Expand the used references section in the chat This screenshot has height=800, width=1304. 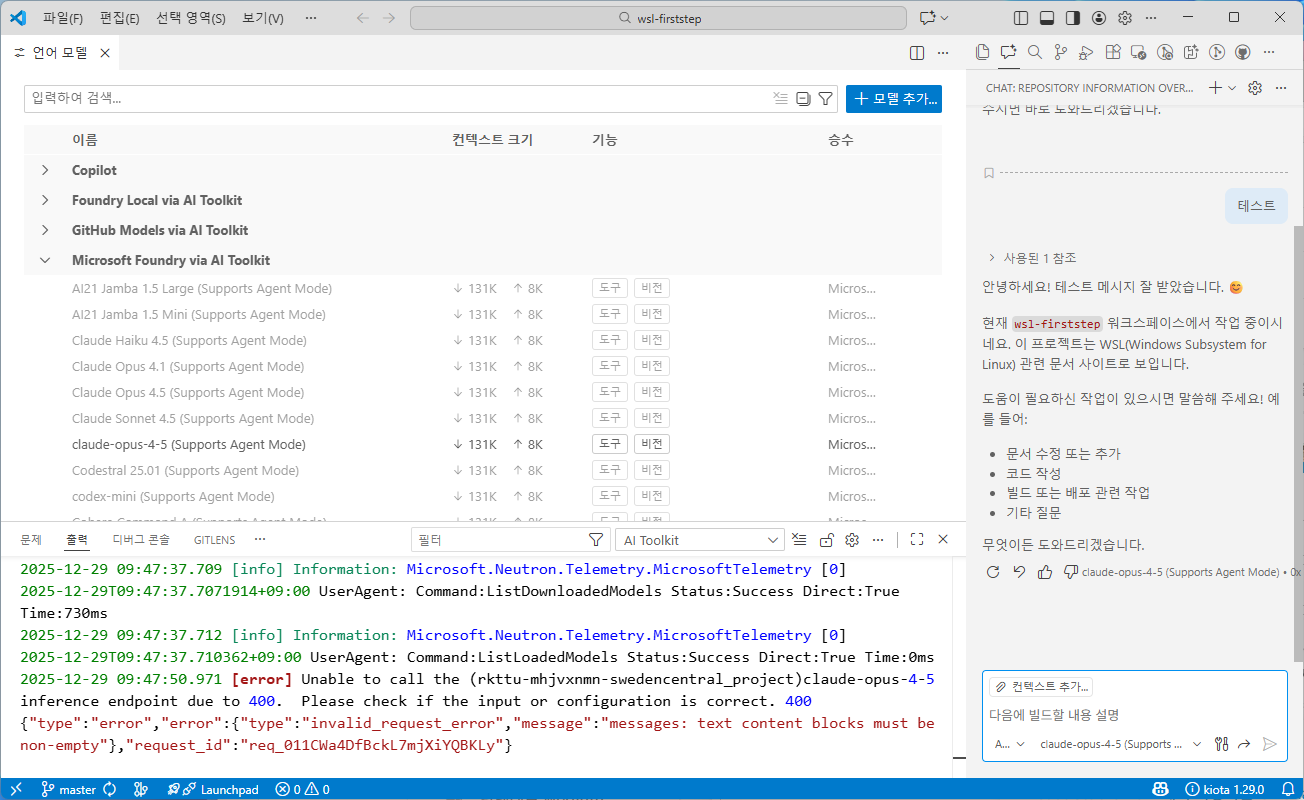(1032, 257)
